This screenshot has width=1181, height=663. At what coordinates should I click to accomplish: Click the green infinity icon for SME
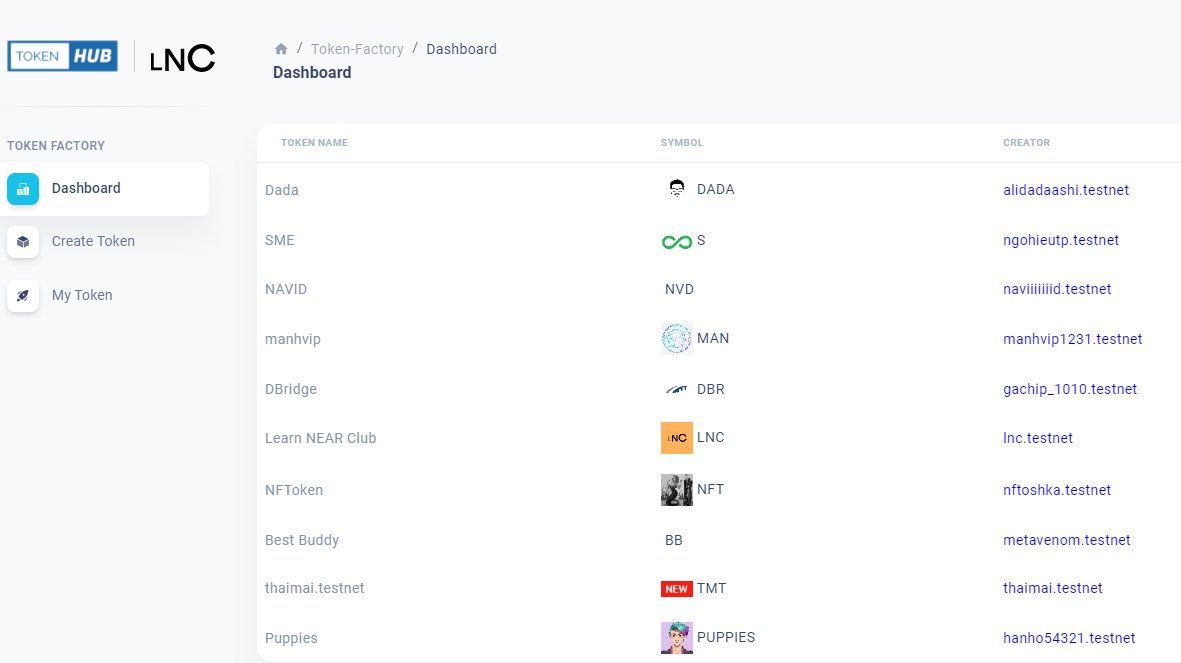click(x=677, y=241)
